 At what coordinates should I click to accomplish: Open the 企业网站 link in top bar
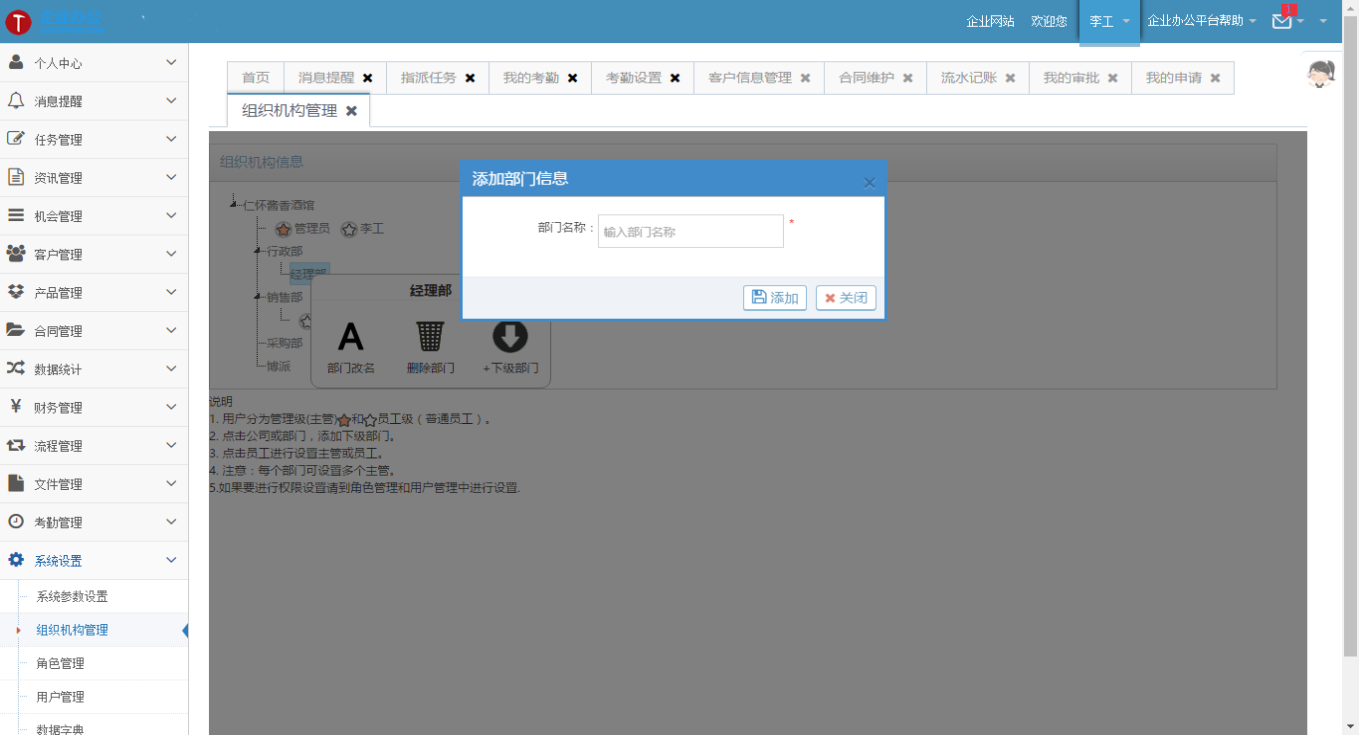(990, 21)
